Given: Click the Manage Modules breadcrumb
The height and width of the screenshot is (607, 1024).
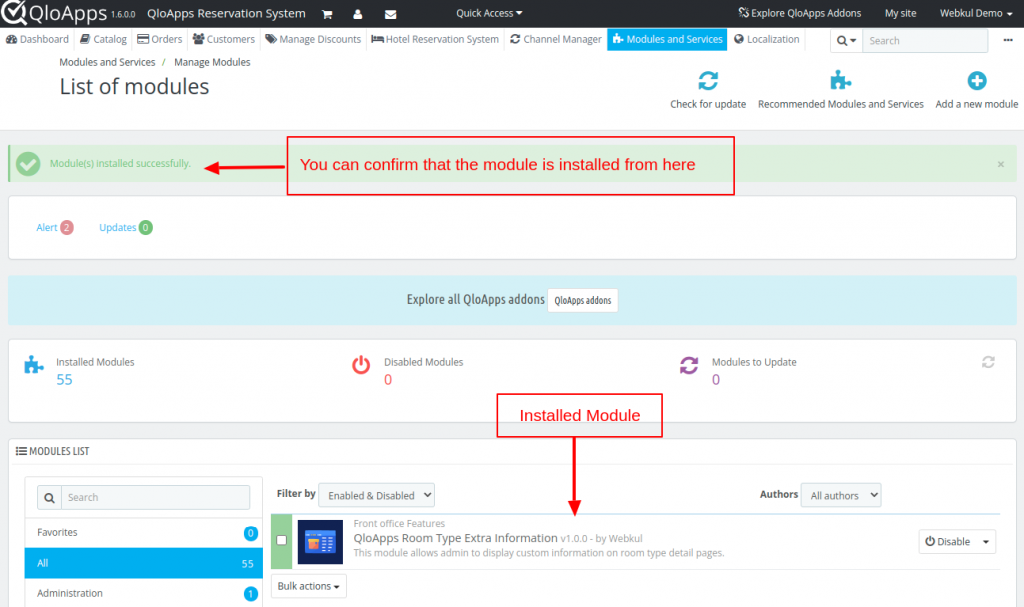Looking at the screenshot, I should tap(212, 62).
